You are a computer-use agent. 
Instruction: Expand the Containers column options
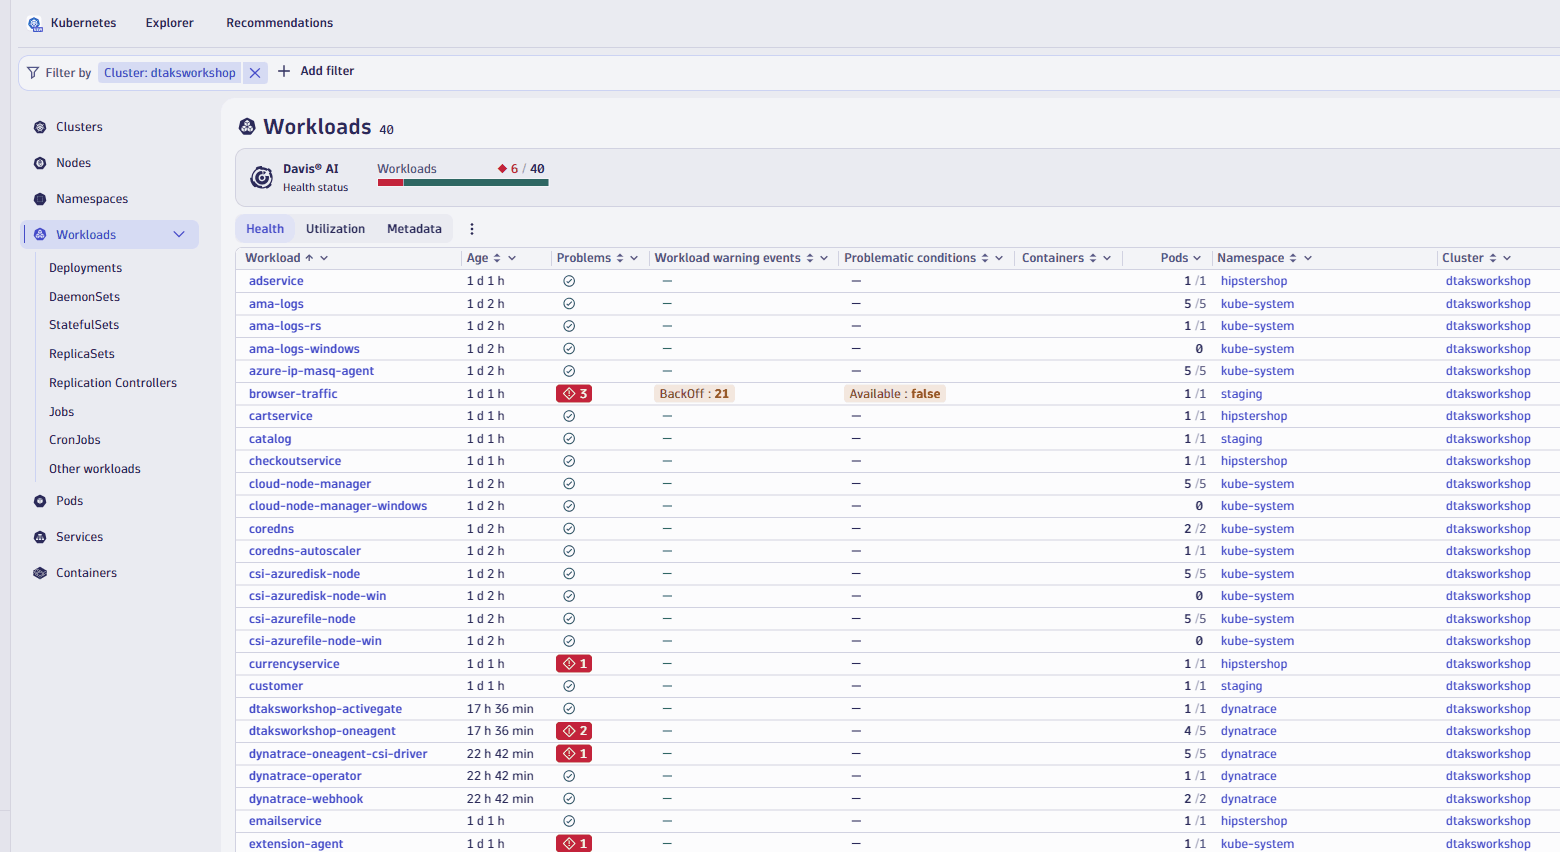pyautogui.click(x=1107, y=258)
